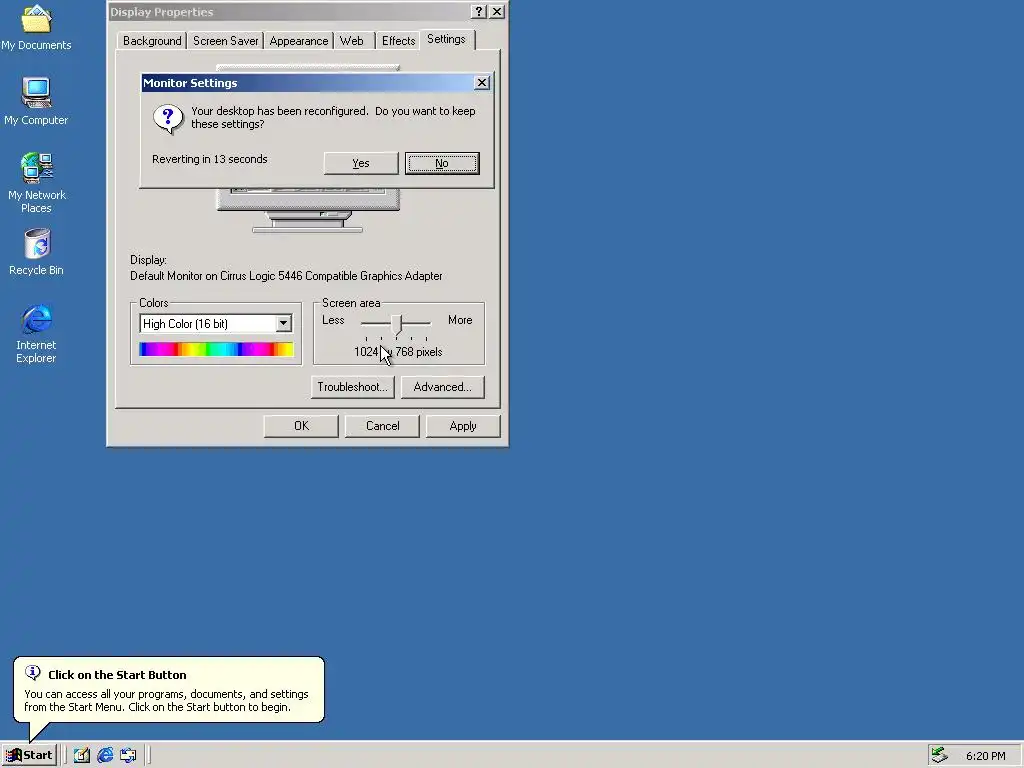
Task: Click OK in Display Properties
Action: [301, 426]
